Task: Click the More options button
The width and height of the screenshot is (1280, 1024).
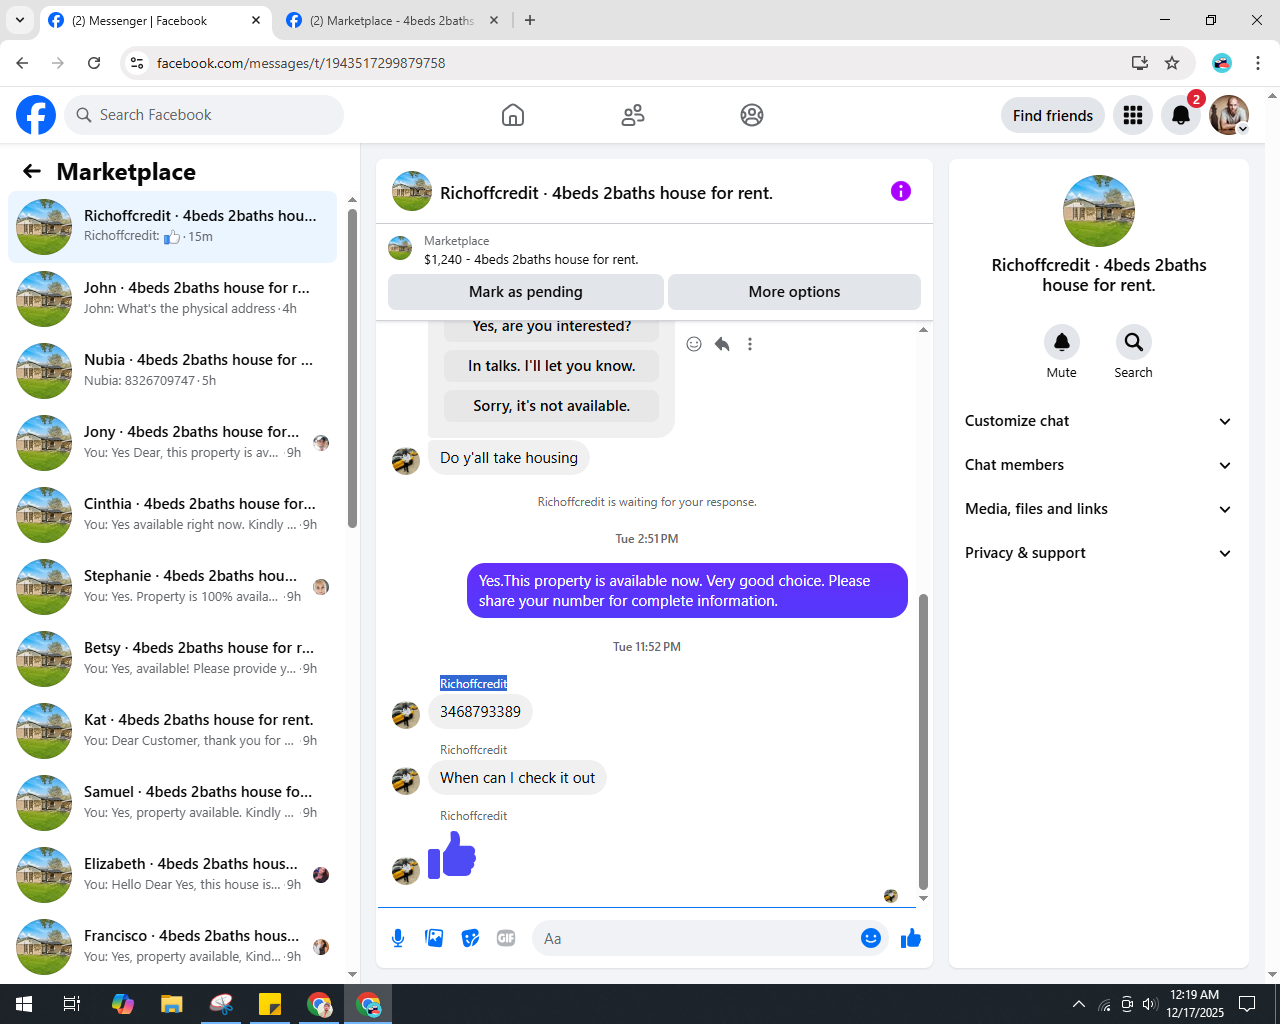Action: pyautogui.click(x=794, y=292)
